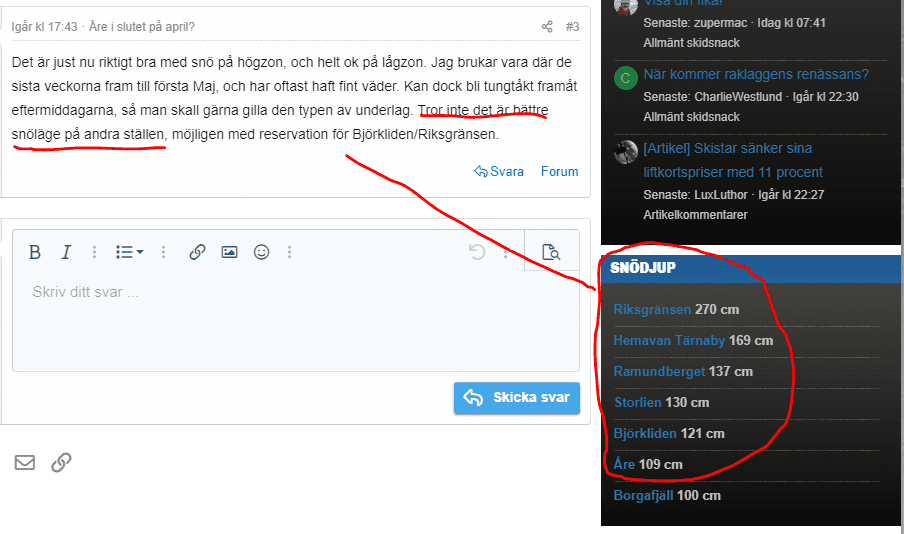Toggle italic formatting in reply editor
The width and height of the screenshot is (904, 534).
pyautogui.click(x=66, y=252)
